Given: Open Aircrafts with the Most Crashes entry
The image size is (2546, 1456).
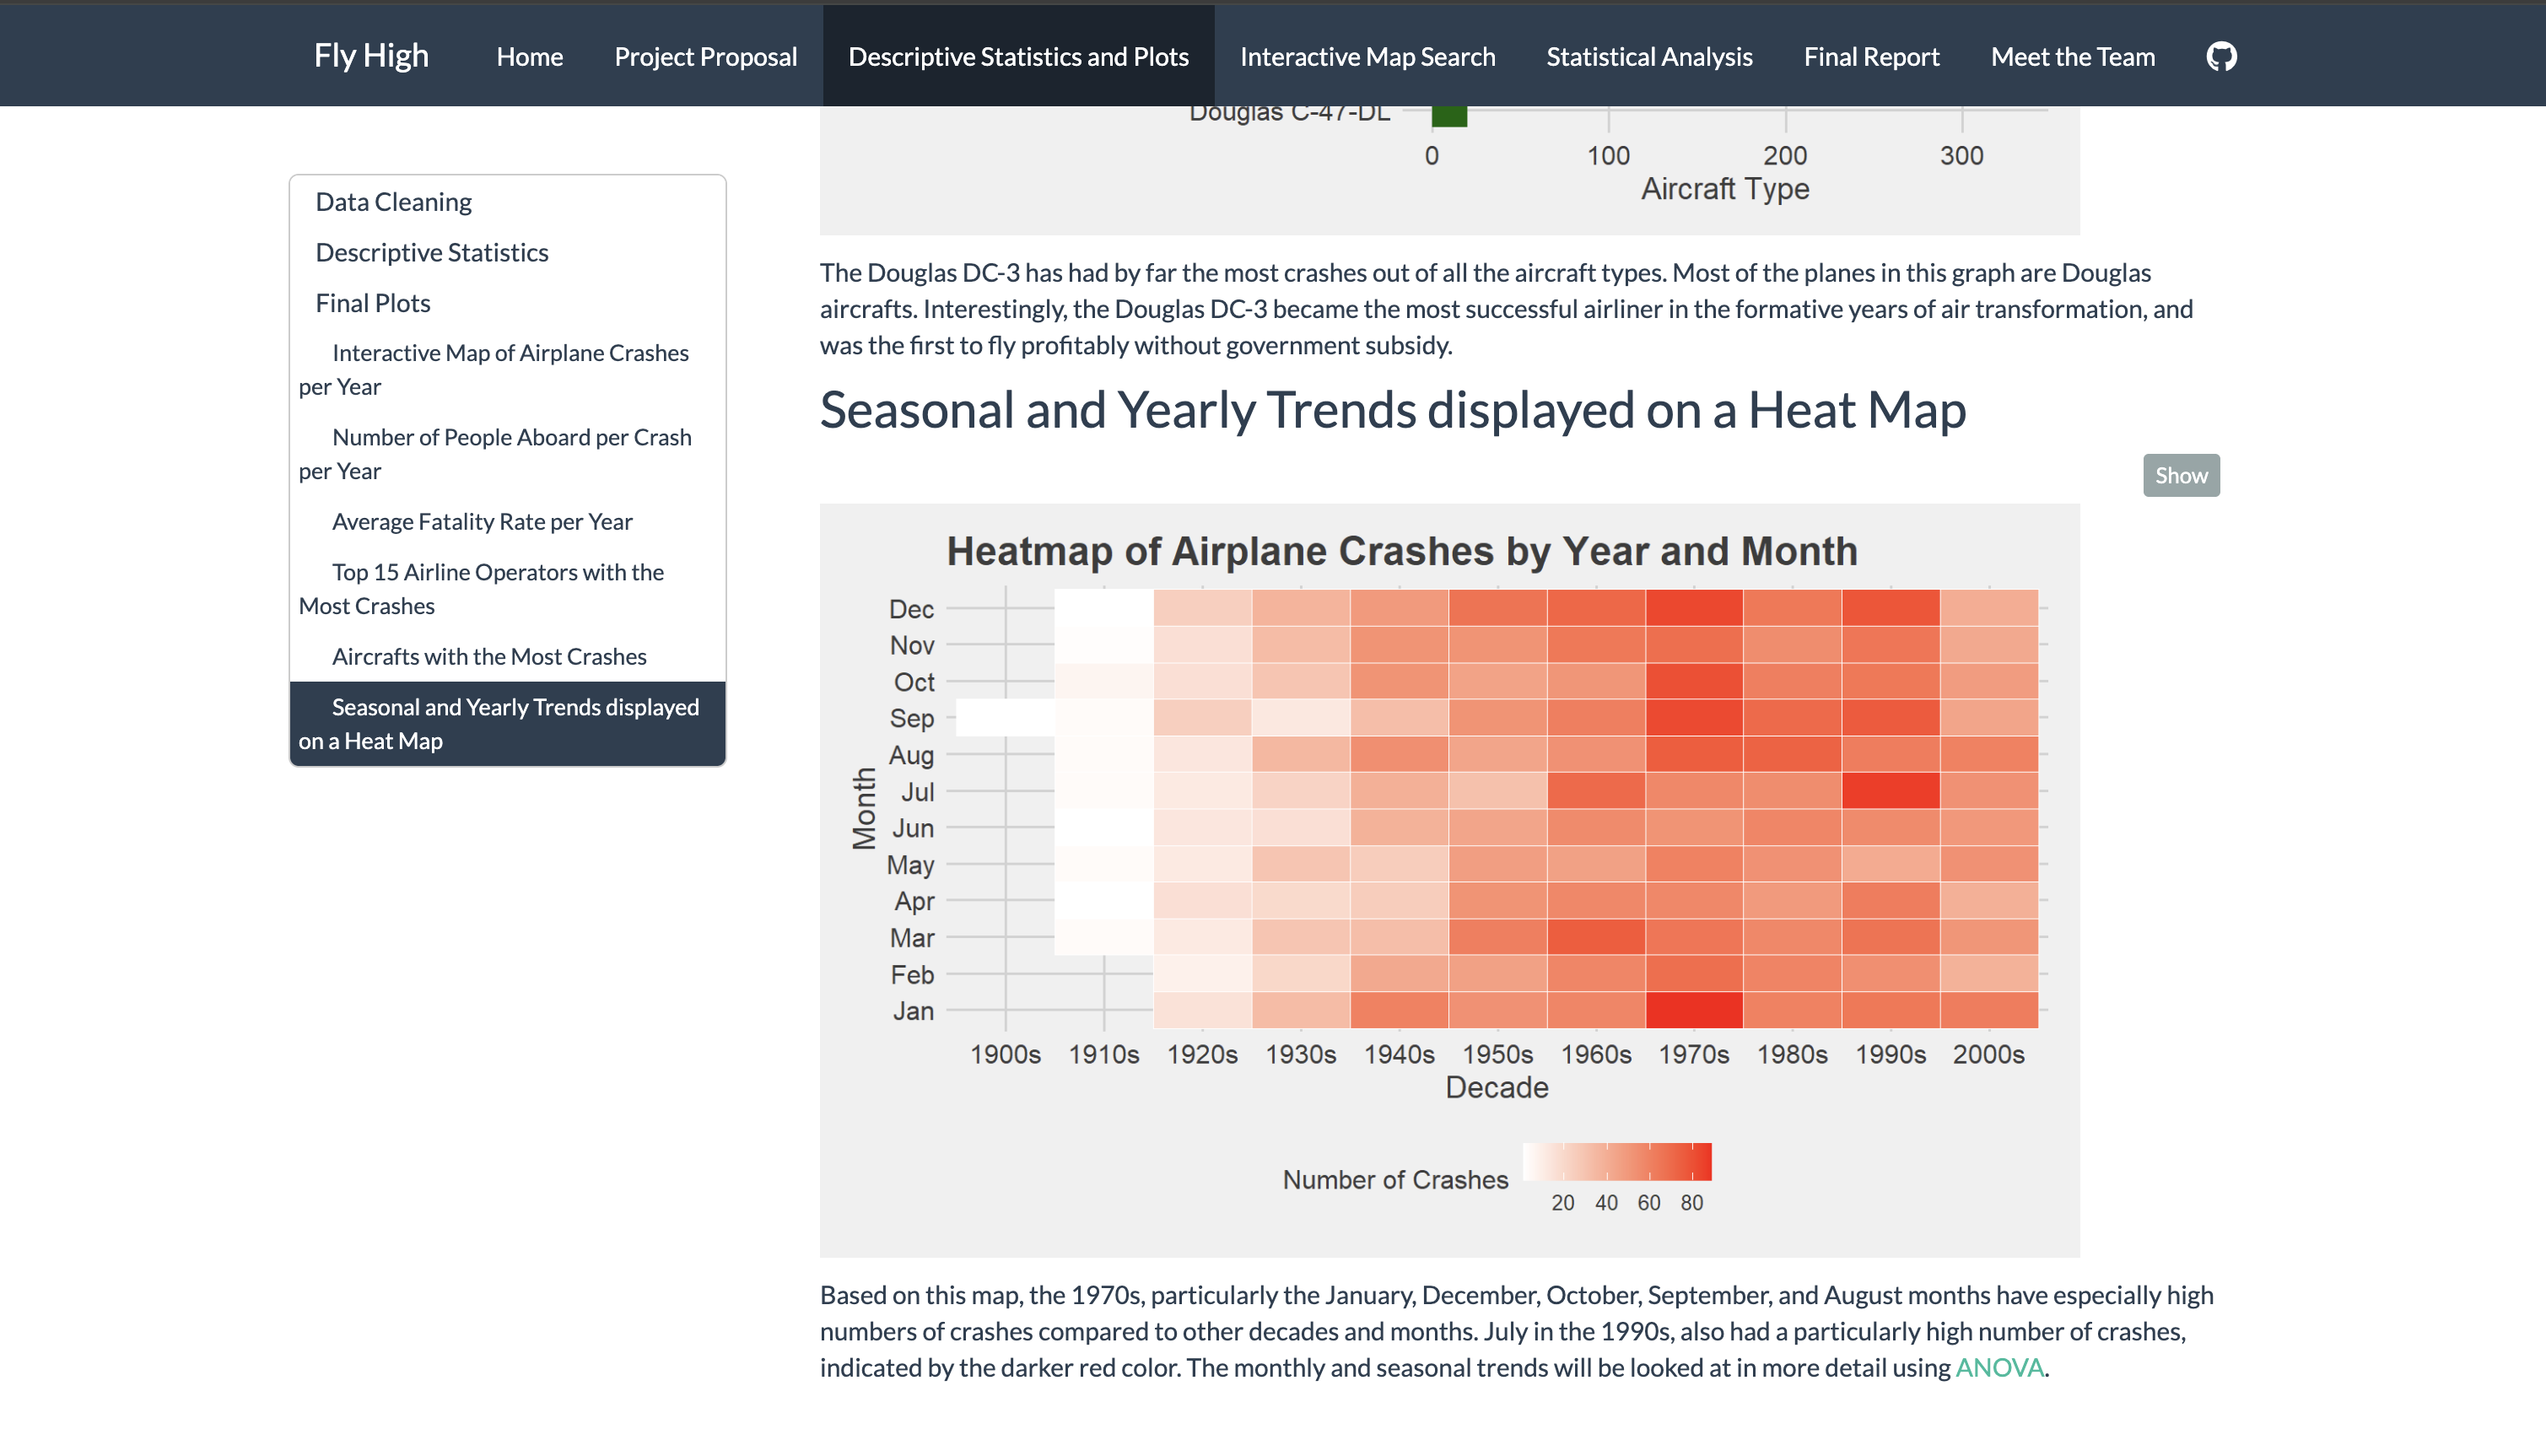Looking at the screenshot, I should point(488,656).
